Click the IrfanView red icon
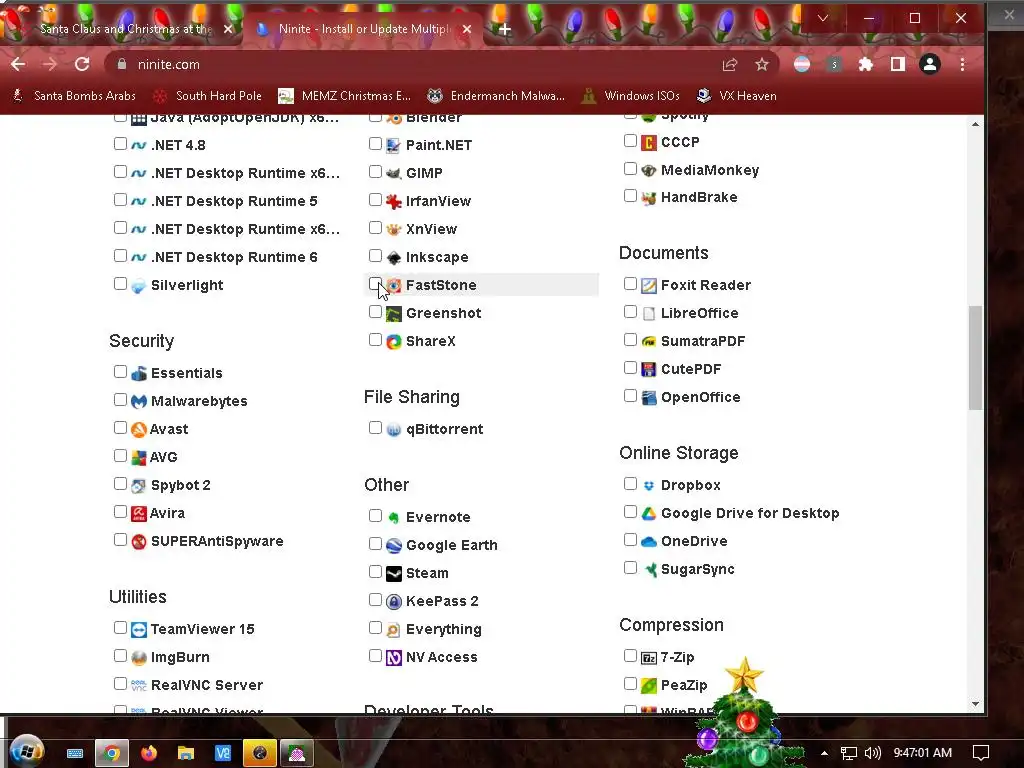 [393, 201]
